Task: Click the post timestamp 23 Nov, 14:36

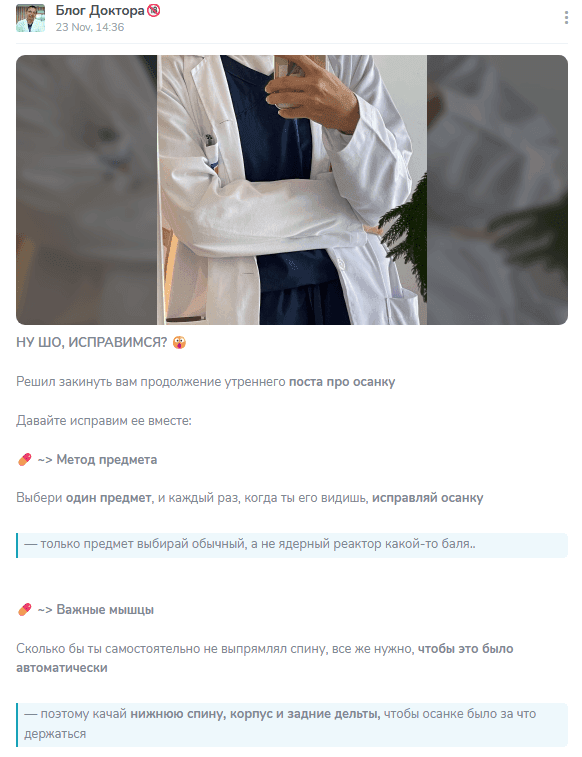Action: (x=90, y=28)
